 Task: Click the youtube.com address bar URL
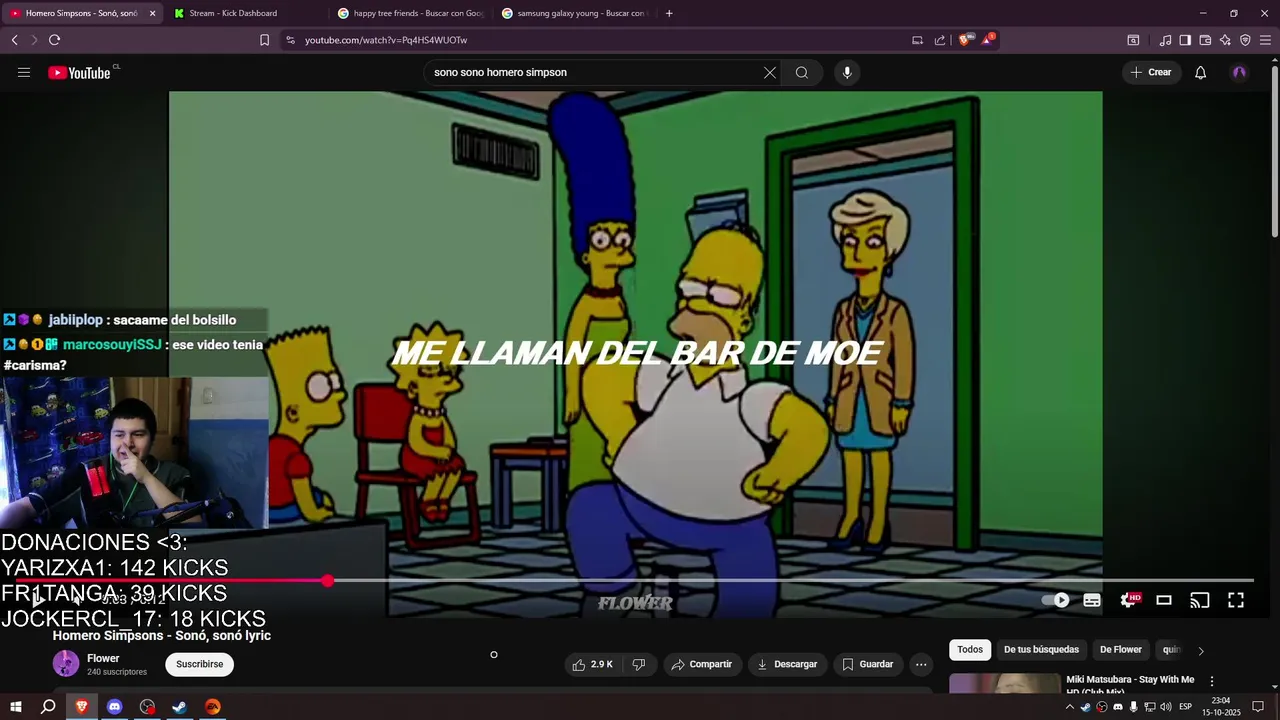pos(386,40)
